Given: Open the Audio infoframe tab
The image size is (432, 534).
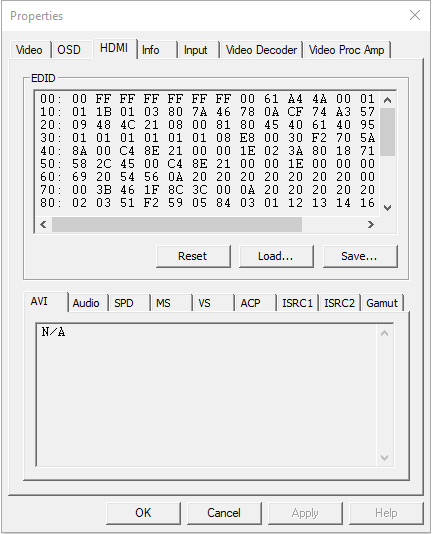Looking at the screenshot, I should pyautogui.click(x=88, y=303).
